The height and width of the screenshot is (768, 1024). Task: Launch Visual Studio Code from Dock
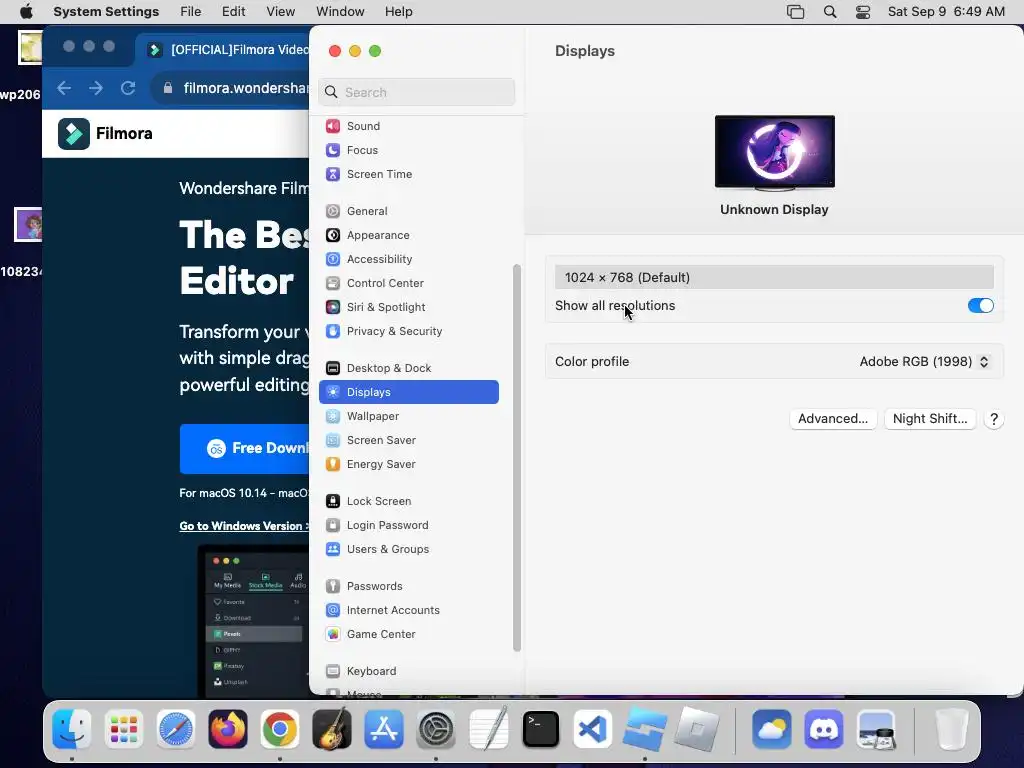coord(592,729)
